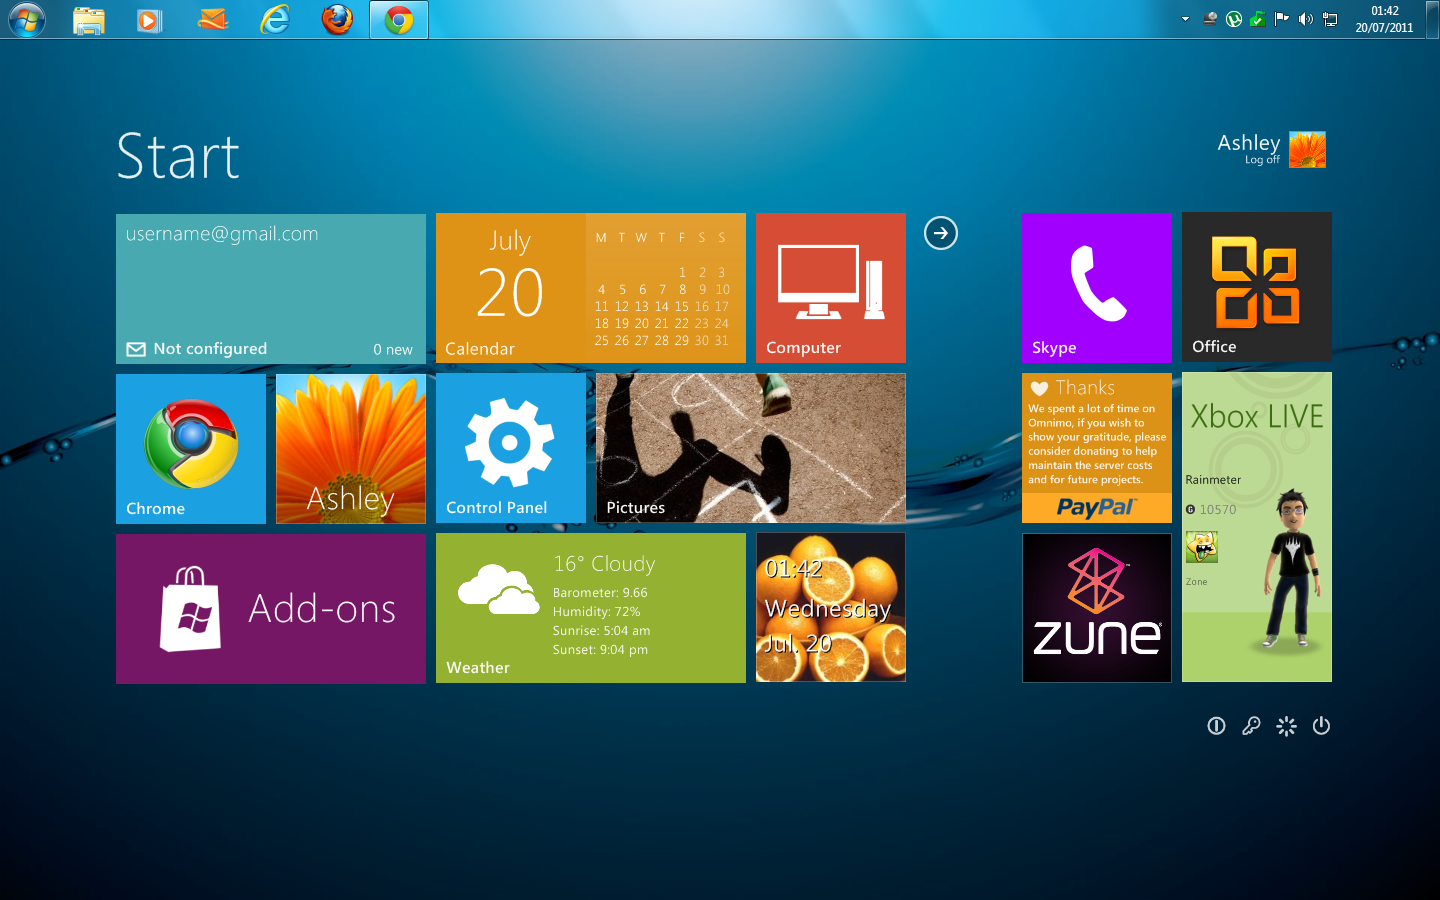Launch Firefox from the taskbar
Image resolution: width=1440 pixels, height=900 pixels.
(x=337, y=19)
